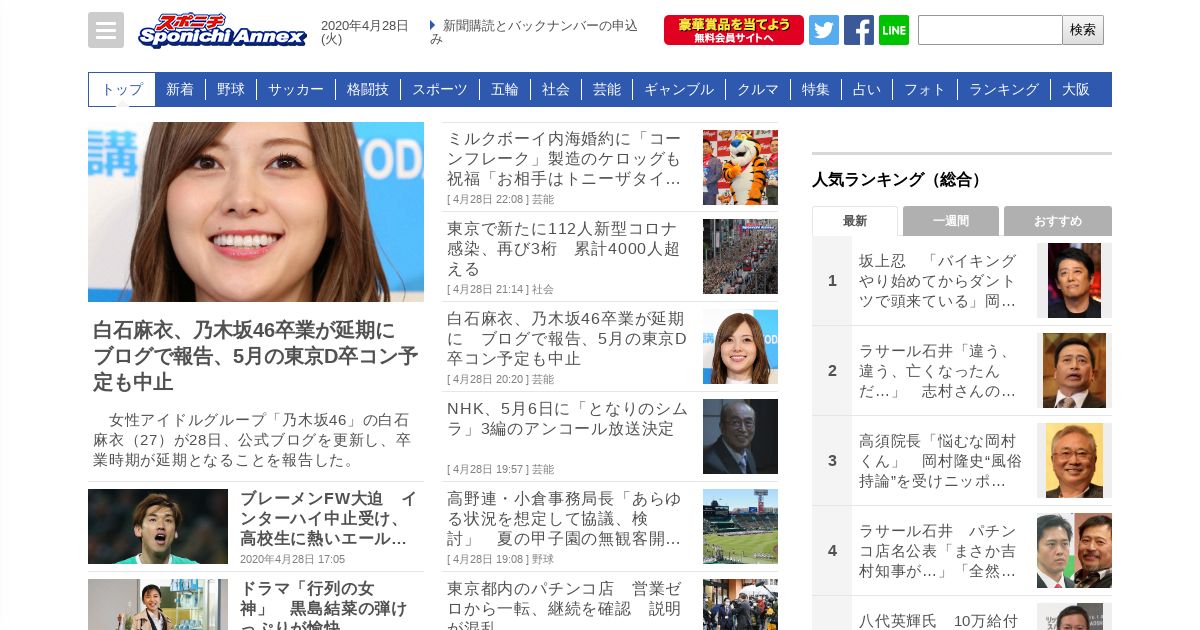Open the hamburger menu icon
This screenshot has width=1200, height=630.
click(106, 30)
